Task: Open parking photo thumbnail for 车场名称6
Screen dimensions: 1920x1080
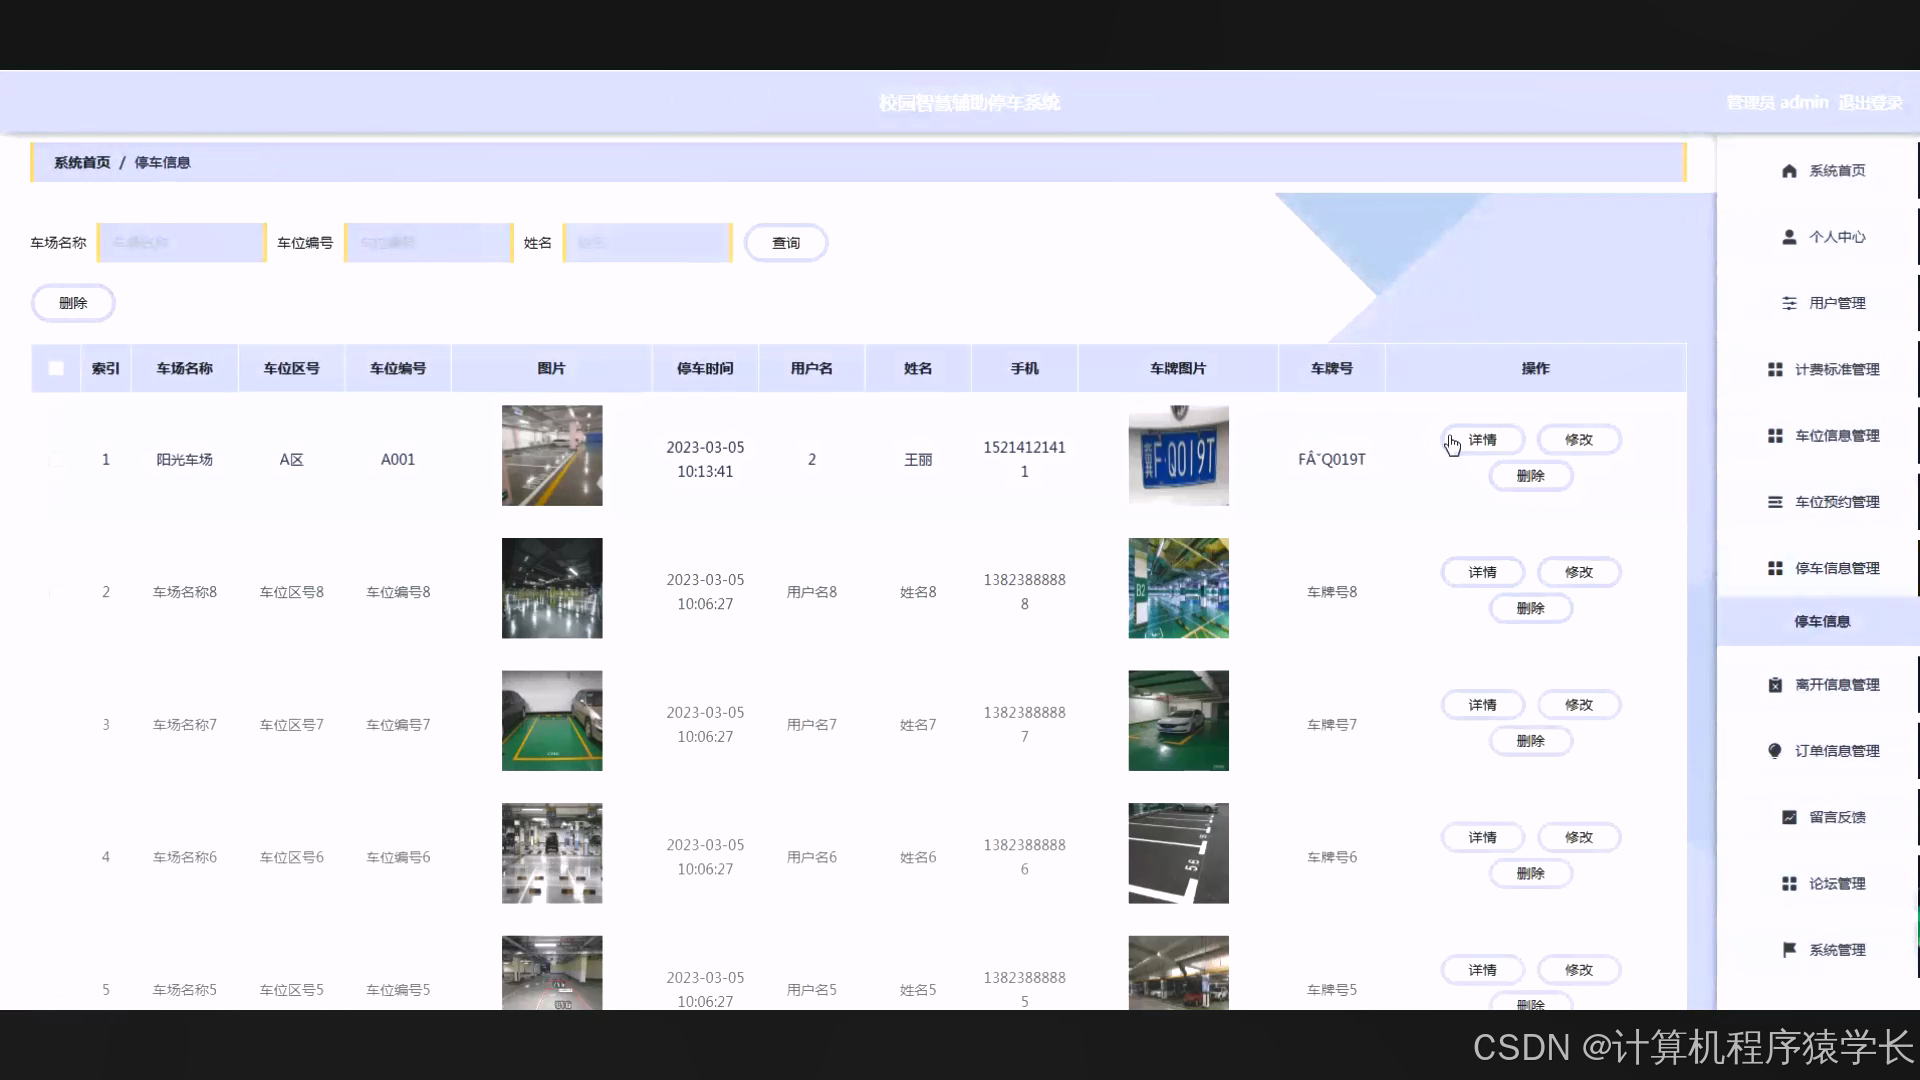Action: tap(552, 853)
